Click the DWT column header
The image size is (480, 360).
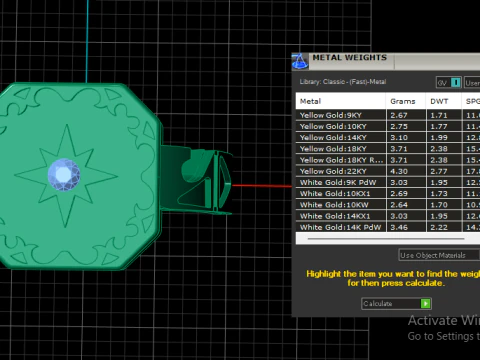click(x=443, y=101)
